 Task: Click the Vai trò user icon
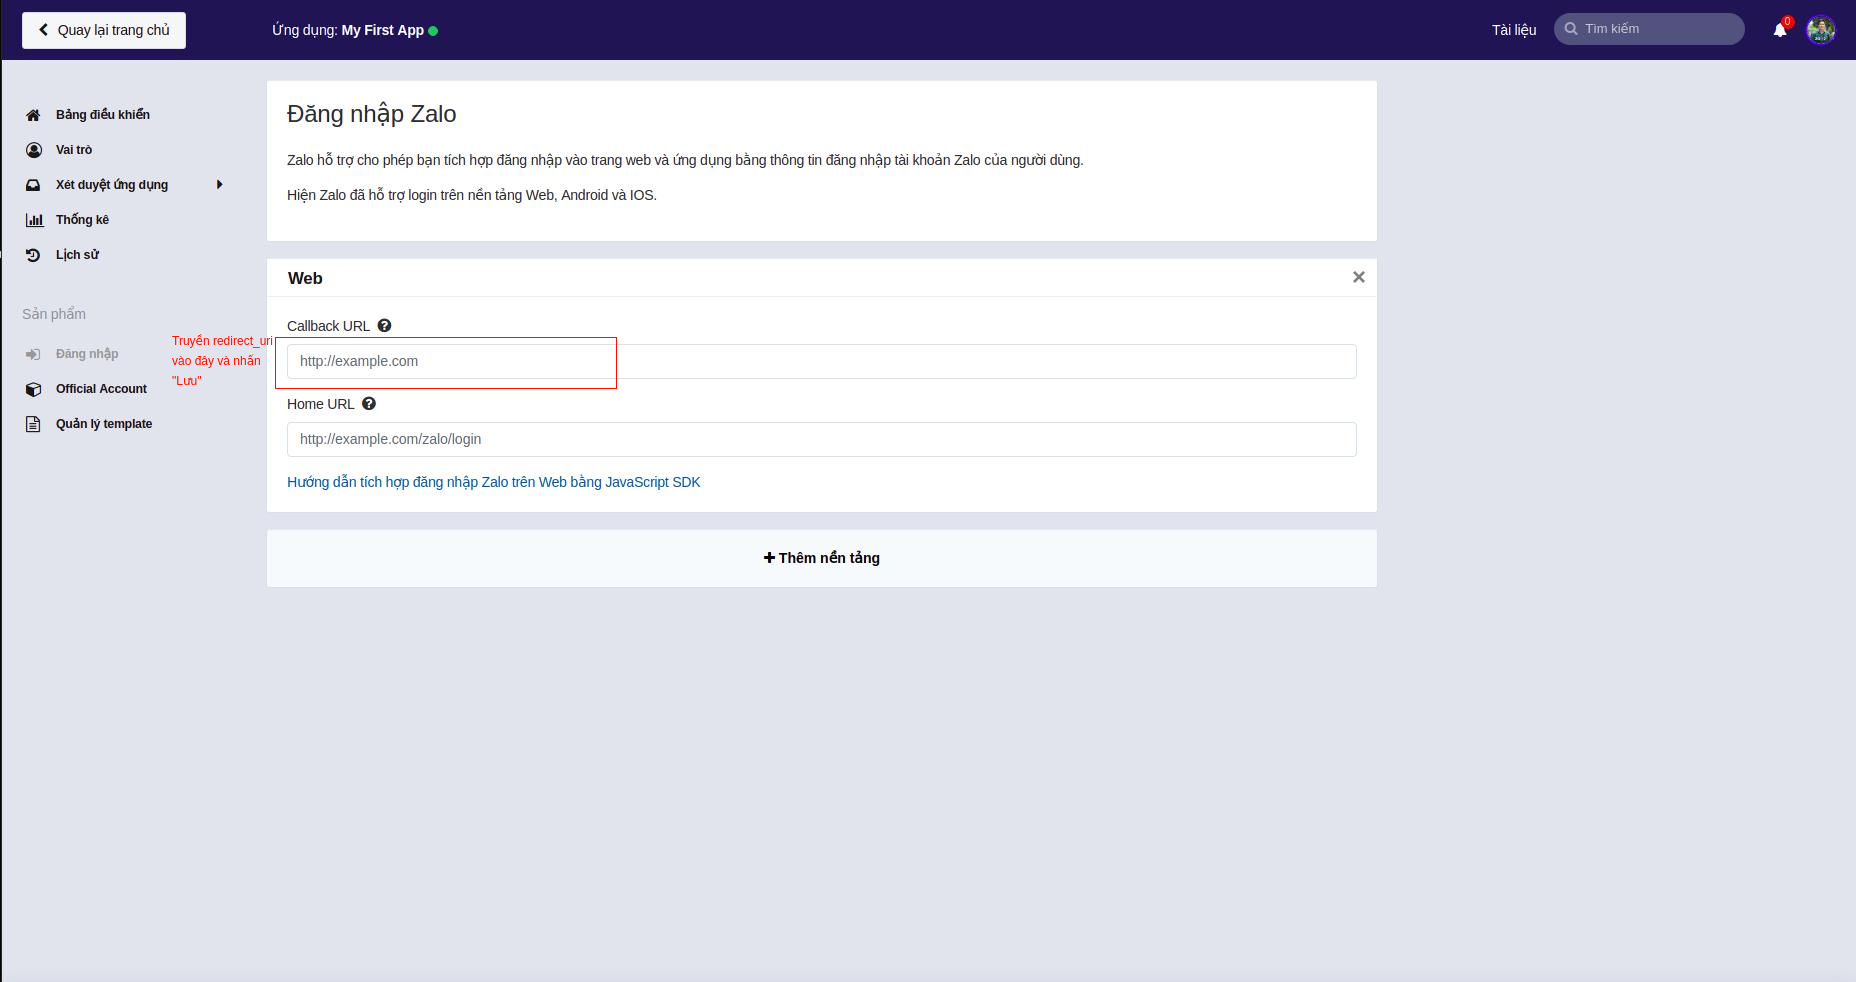click(33, 150)
